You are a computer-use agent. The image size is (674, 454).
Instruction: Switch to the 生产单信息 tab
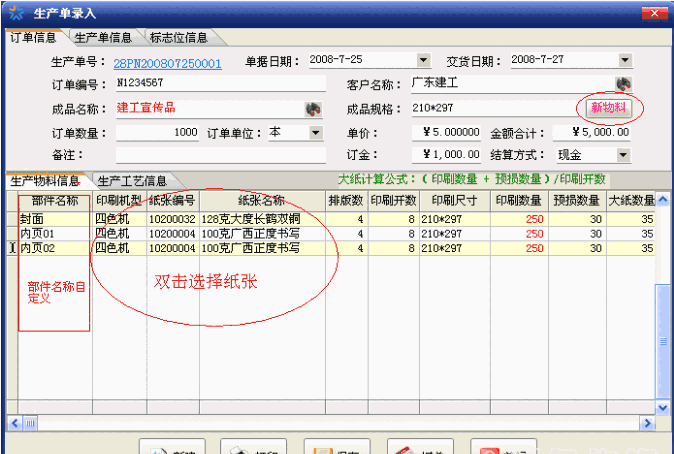click(x=103, y=37)
